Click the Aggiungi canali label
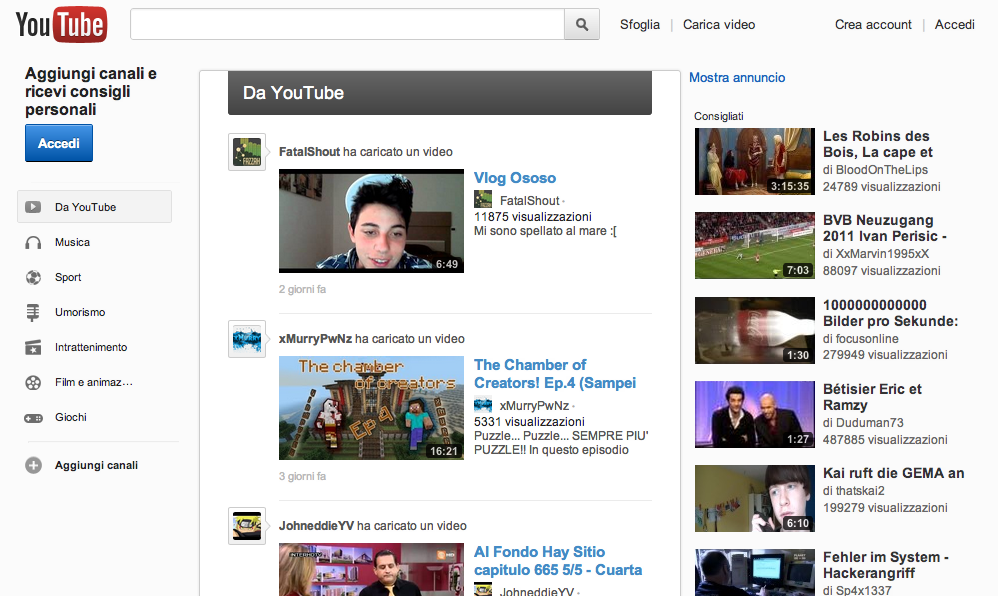 96,465
